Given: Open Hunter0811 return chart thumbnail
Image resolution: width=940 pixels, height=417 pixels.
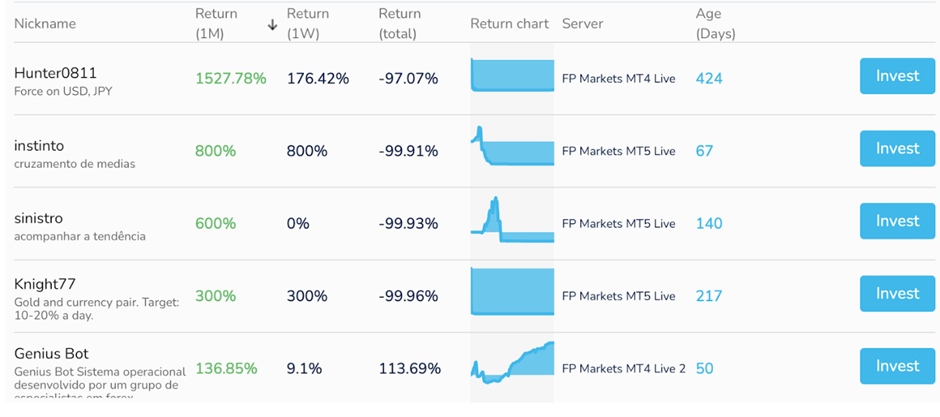Looking at the screenshot, I should pos(513,75).
